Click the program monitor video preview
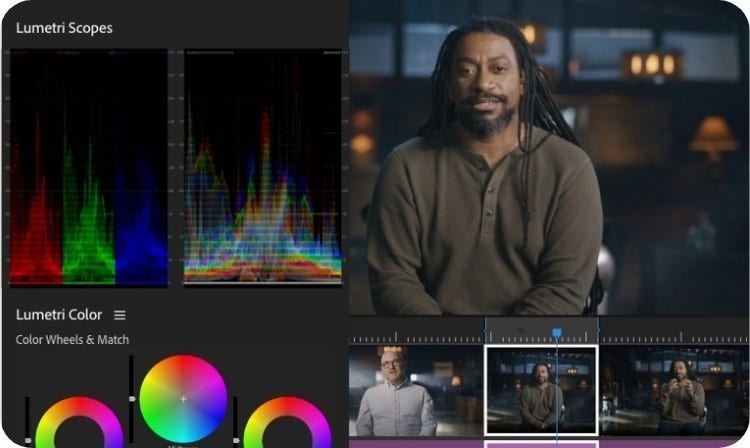 pyautogui.click(x=549, y=158)
